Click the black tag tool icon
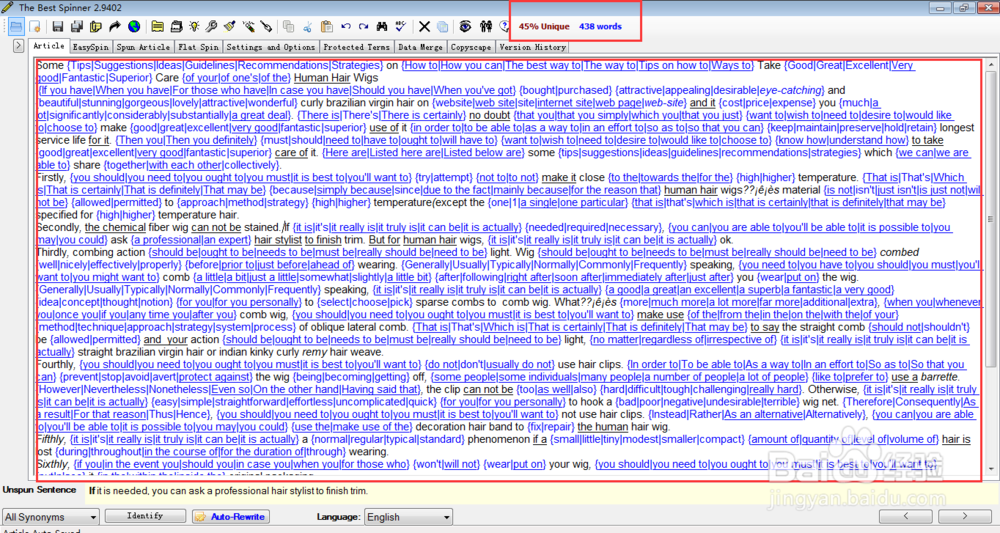 [x=266, y=27]
